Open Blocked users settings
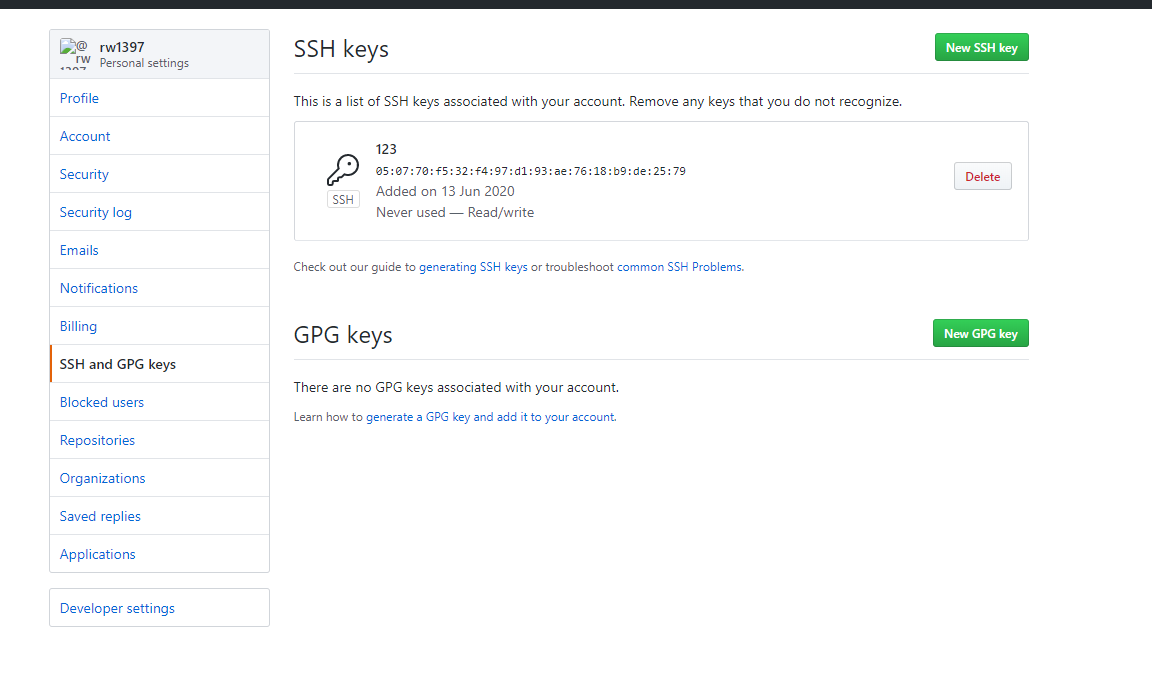 pyautogui.click(x=102, y=402)
